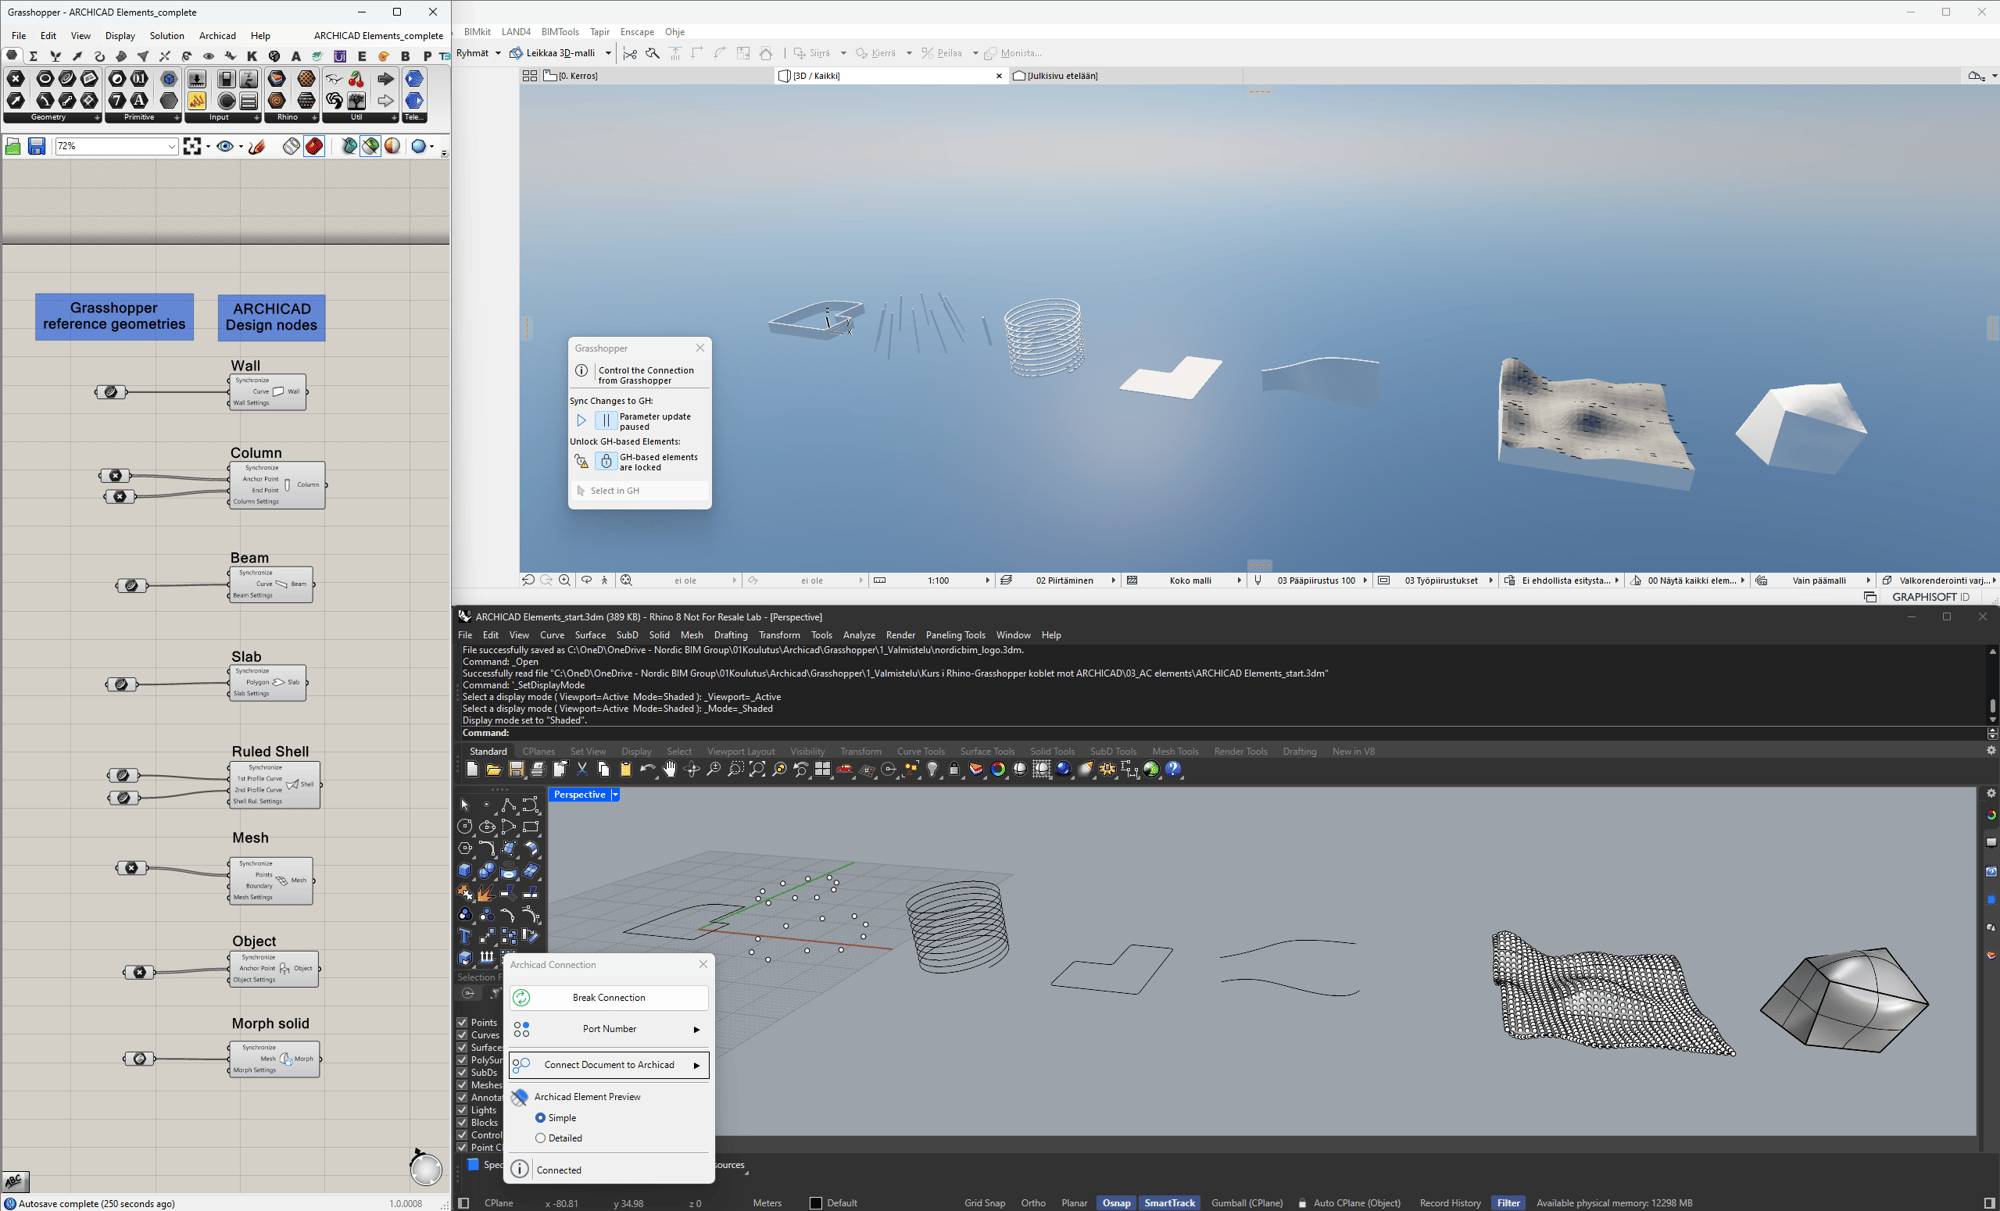
Task: Toggle SmartTrack in Rhino status bar
Action: click(x=1169, y=1203)
